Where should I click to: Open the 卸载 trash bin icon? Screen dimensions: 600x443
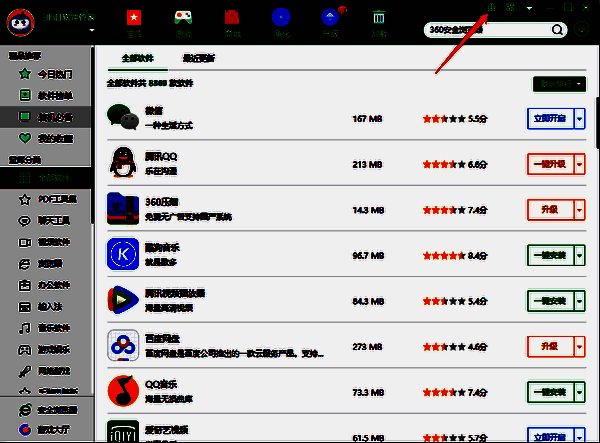click(379, 18)
